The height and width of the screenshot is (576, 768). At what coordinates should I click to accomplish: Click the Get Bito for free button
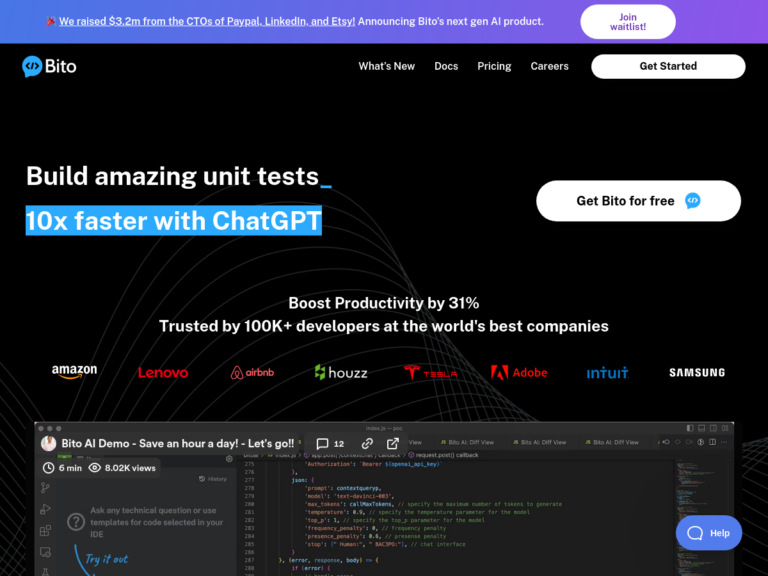point(638,201)
